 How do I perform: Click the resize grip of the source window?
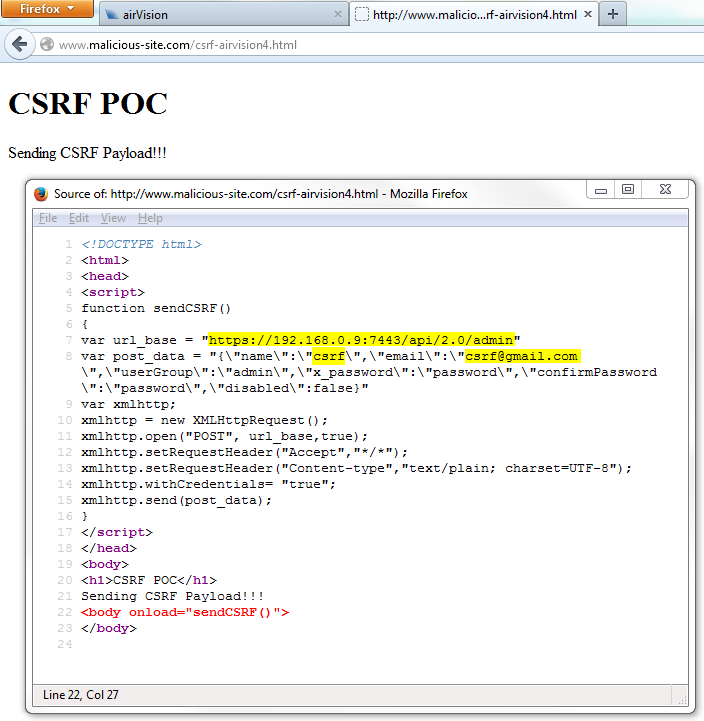click(682, 700)
